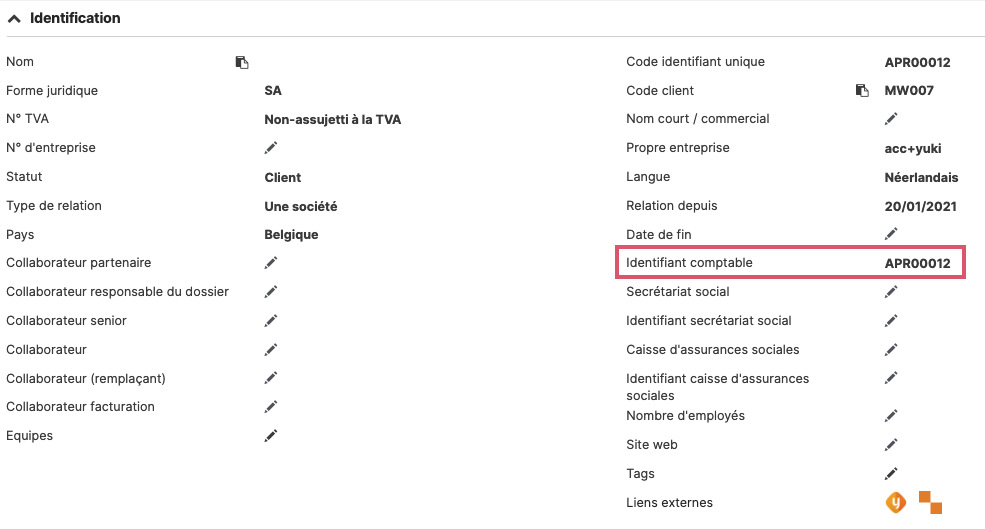This screenshot has width=985, height=529.
Task: Edit the Nombre d'employés field
Action: (x=891, y=416)
